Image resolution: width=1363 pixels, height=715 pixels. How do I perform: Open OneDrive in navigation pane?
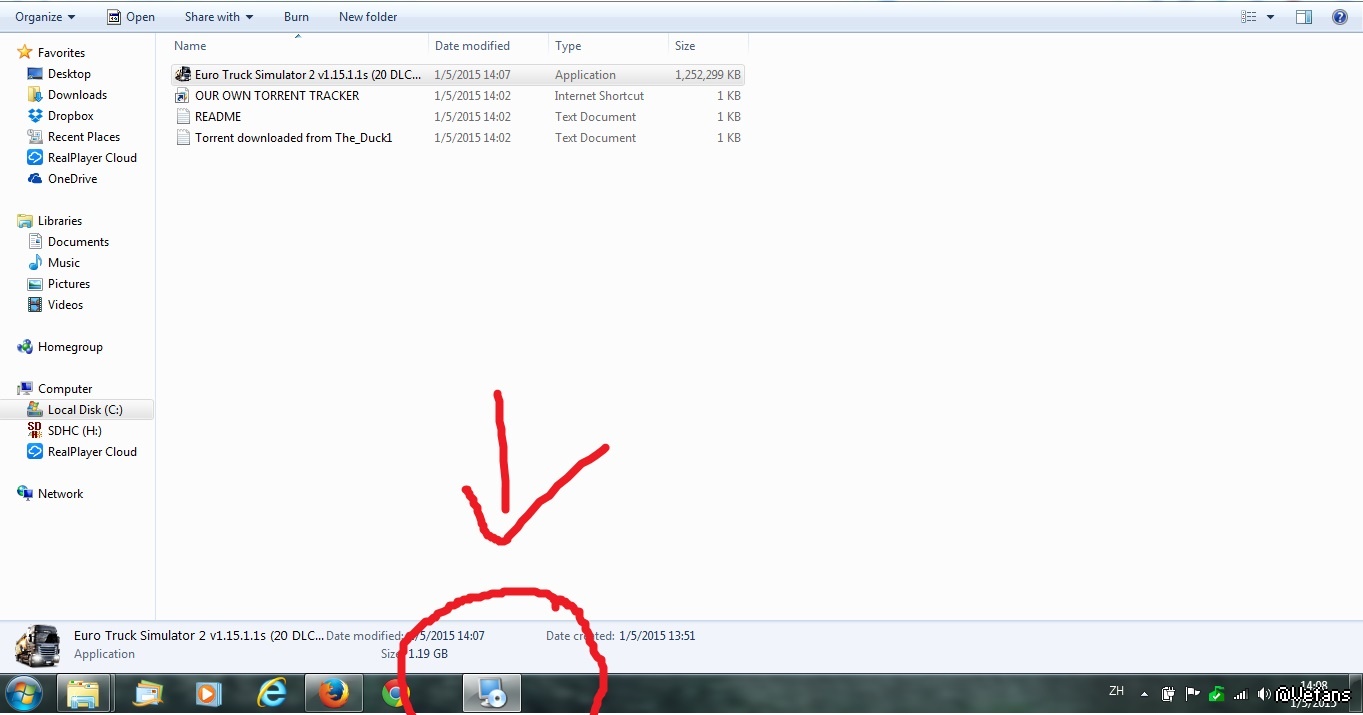point(72,179)
